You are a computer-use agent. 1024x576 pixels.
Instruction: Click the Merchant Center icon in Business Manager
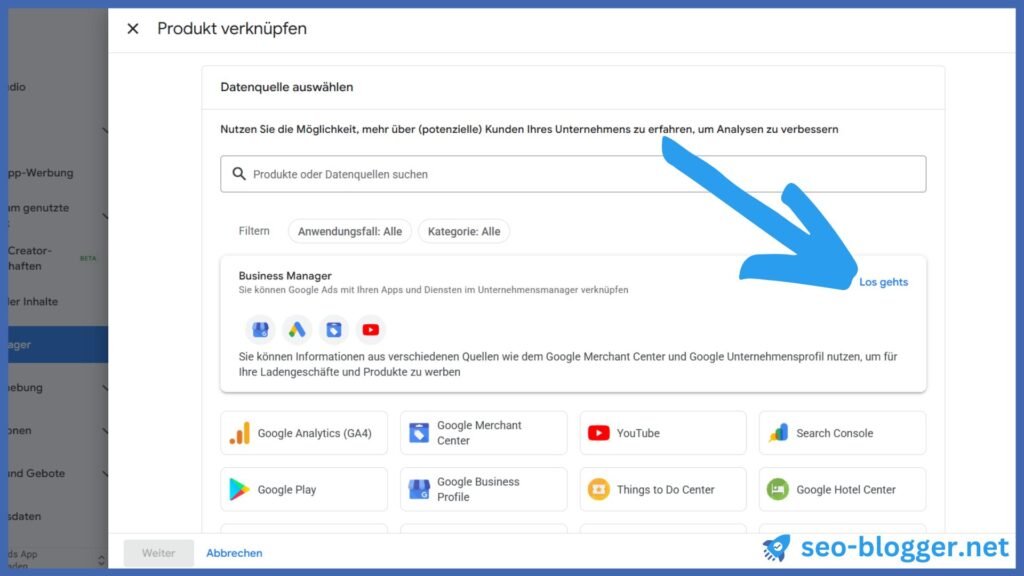click(x=334, y=330)
